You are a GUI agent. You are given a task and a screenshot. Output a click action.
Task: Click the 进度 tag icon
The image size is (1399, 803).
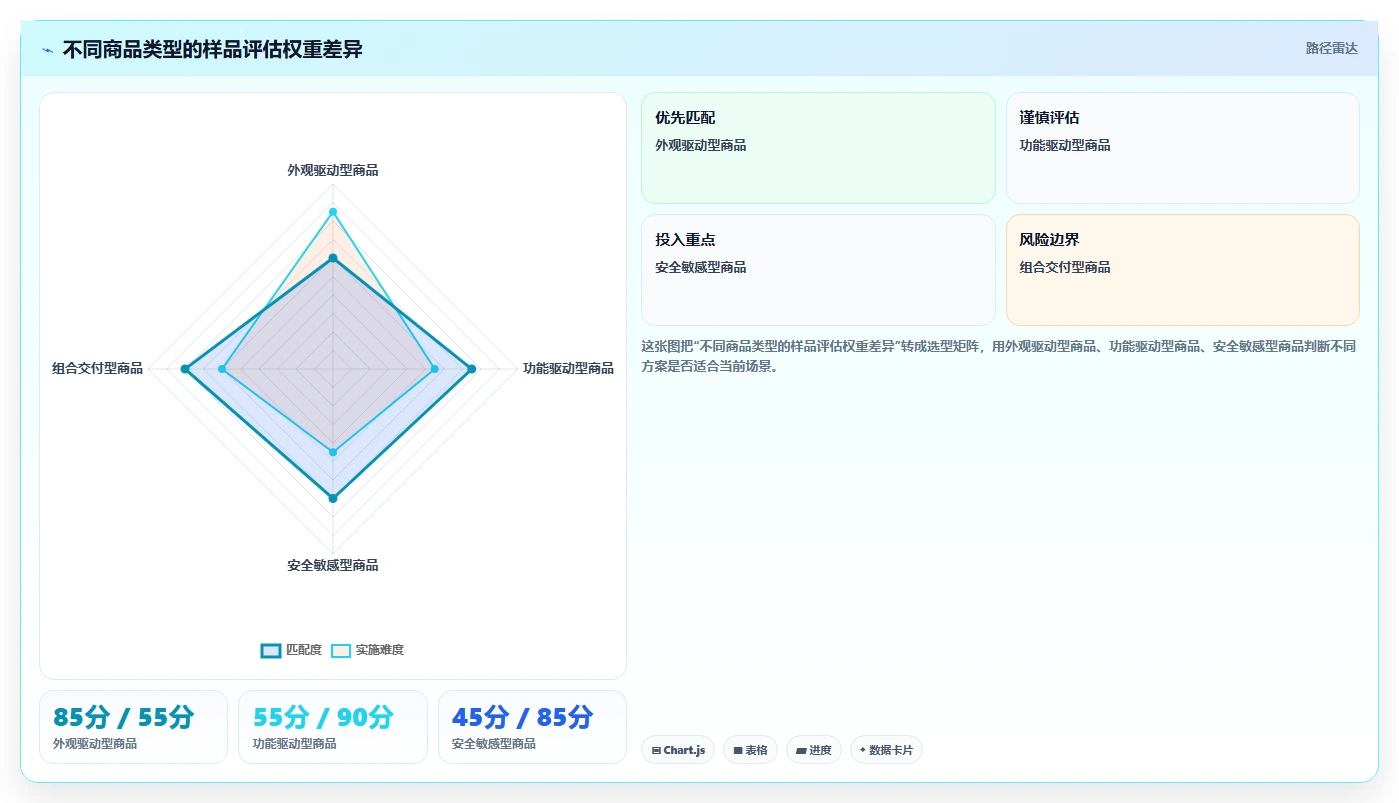tap(801, 750)
